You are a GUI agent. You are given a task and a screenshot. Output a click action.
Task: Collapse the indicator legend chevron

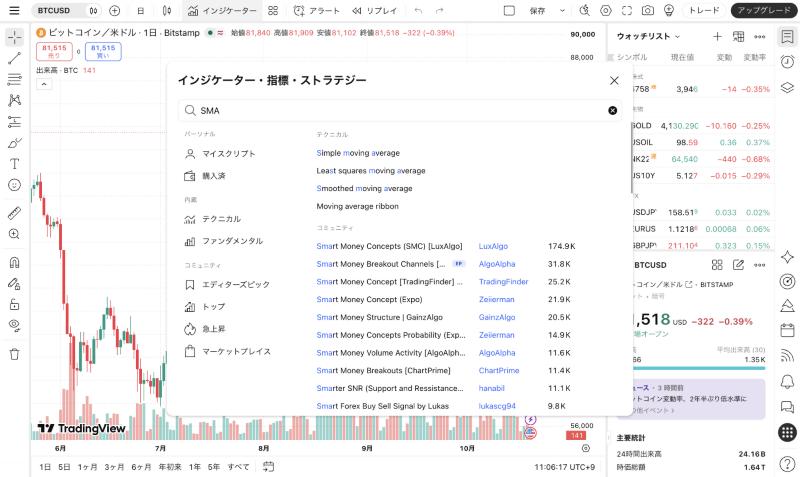click(x=44, y=84)
